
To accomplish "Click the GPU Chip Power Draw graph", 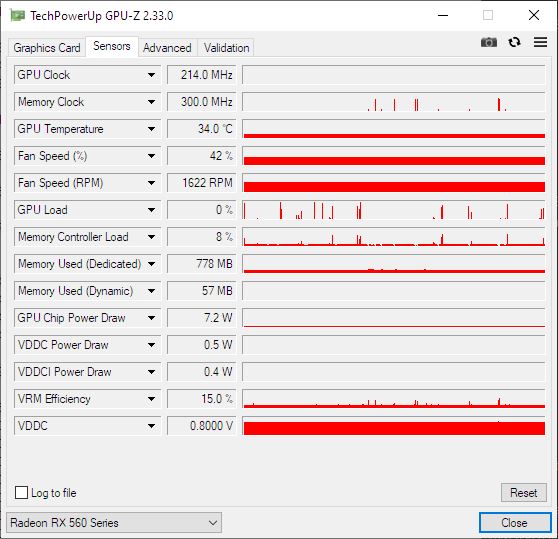I will click(394, 318).
